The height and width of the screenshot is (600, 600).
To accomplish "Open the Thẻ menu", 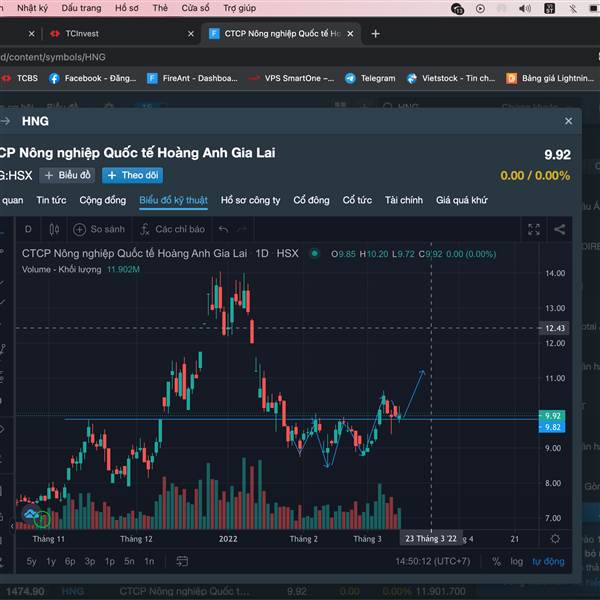I will pyautogui.click(x=160, y=8).
